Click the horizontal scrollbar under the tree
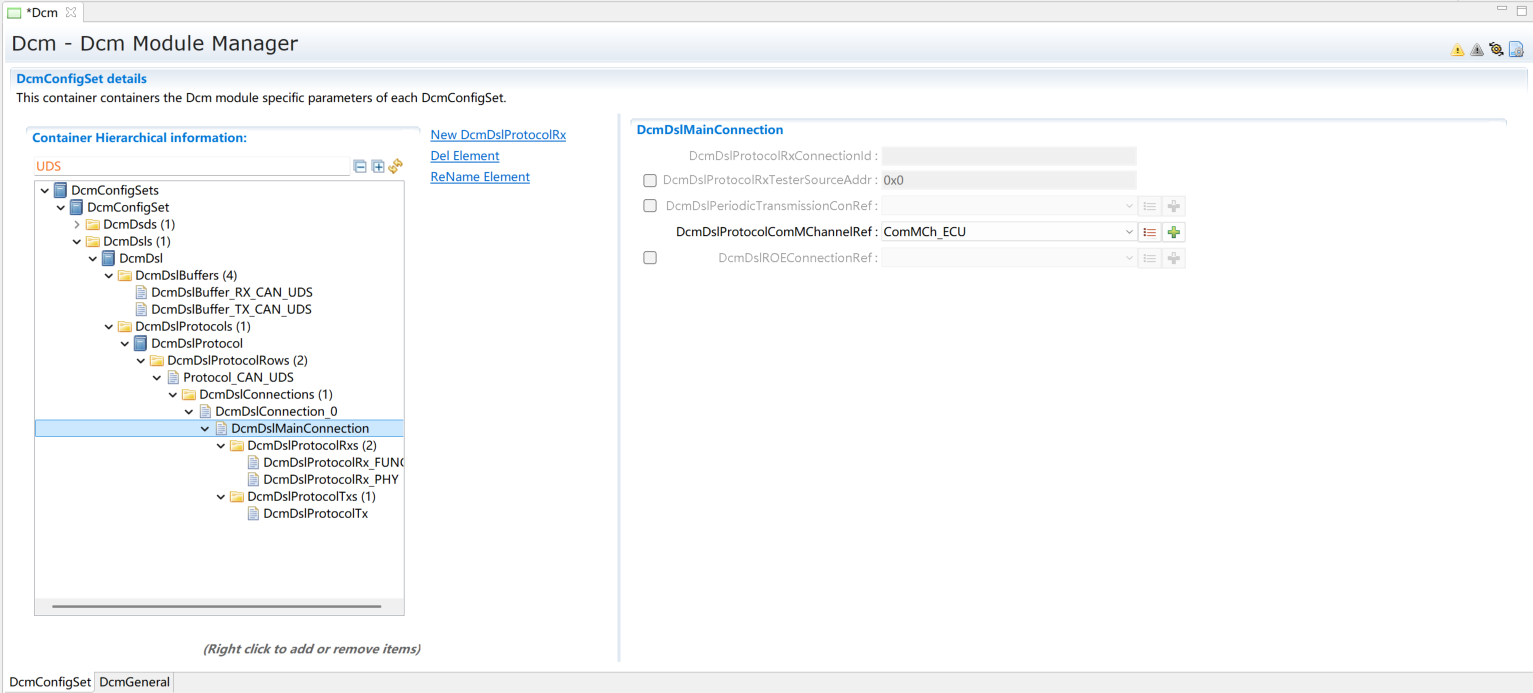 pyautogui.click(x=216, y=606)
